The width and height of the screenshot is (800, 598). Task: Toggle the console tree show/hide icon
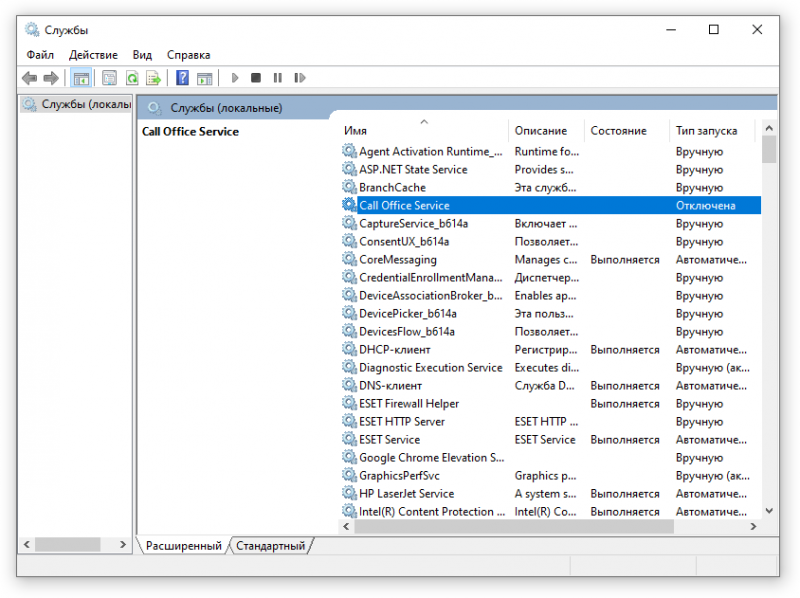point(81,78)
